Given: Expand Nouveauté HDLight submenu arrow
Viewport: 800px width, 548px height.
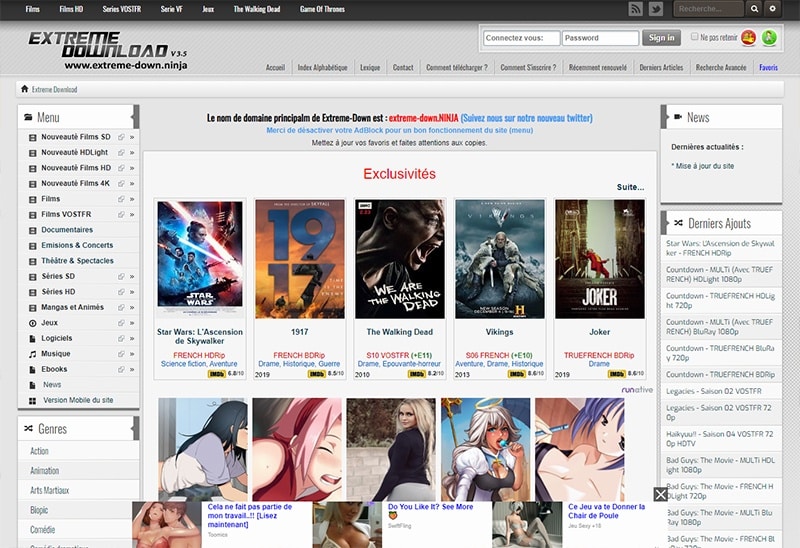Looking at the screenshot, I should 132,153.
